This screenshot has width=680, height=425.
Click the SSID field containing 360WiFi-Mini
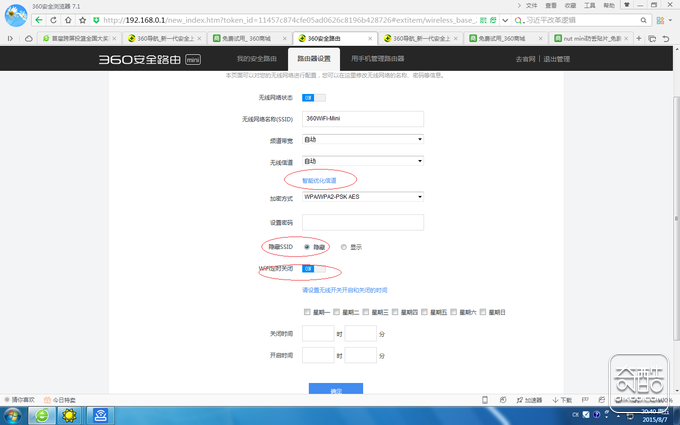(x=363, y=118)
